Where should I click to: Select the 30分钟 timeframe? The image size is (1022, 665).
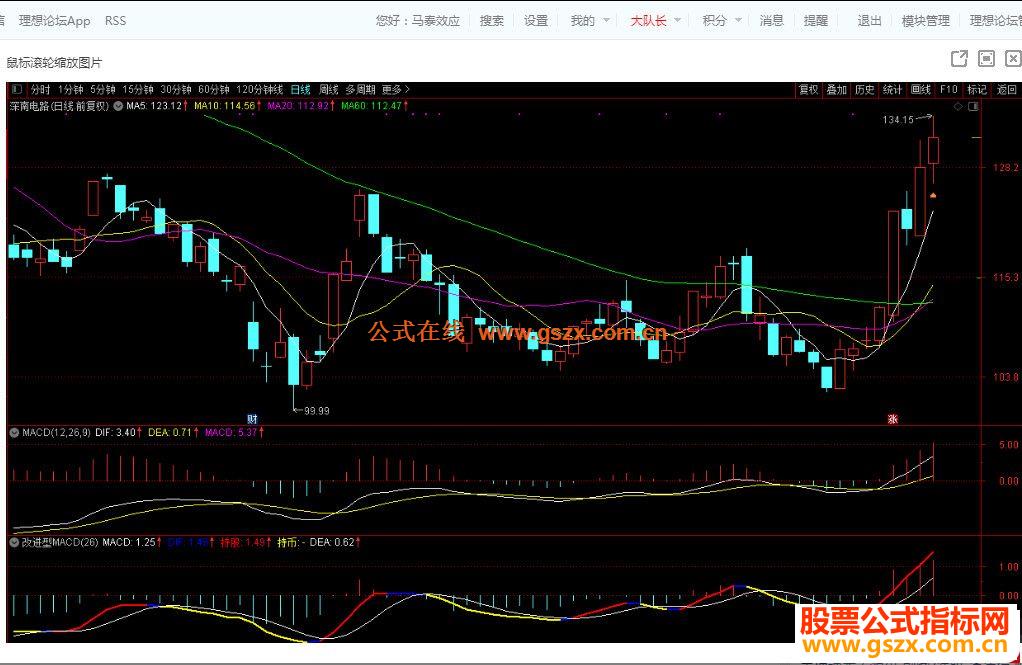tap(176, 89)
